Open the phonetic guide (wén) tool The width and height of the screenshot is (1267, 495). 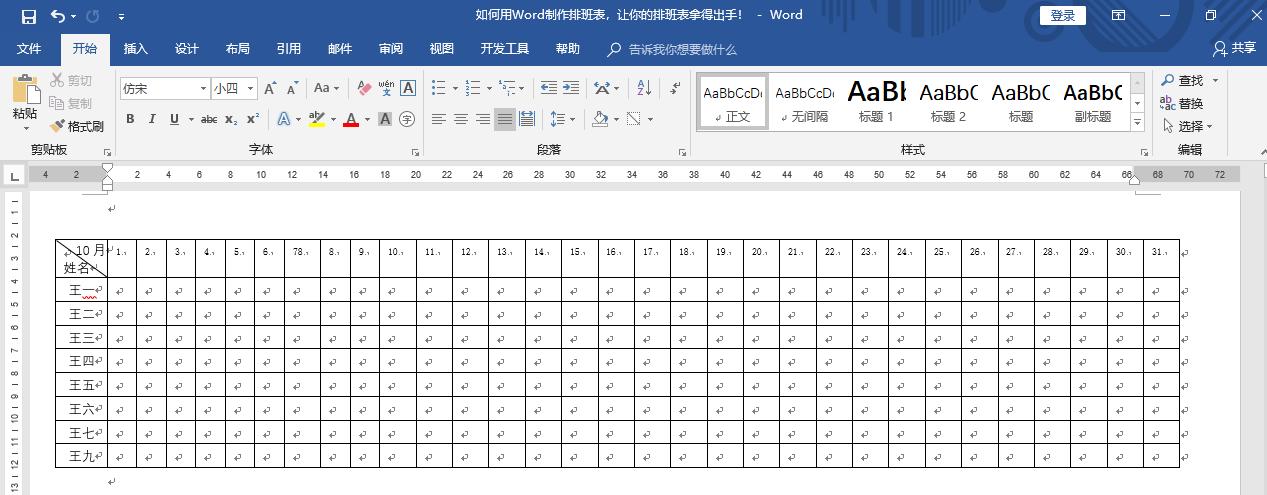[x=386, y=88]
